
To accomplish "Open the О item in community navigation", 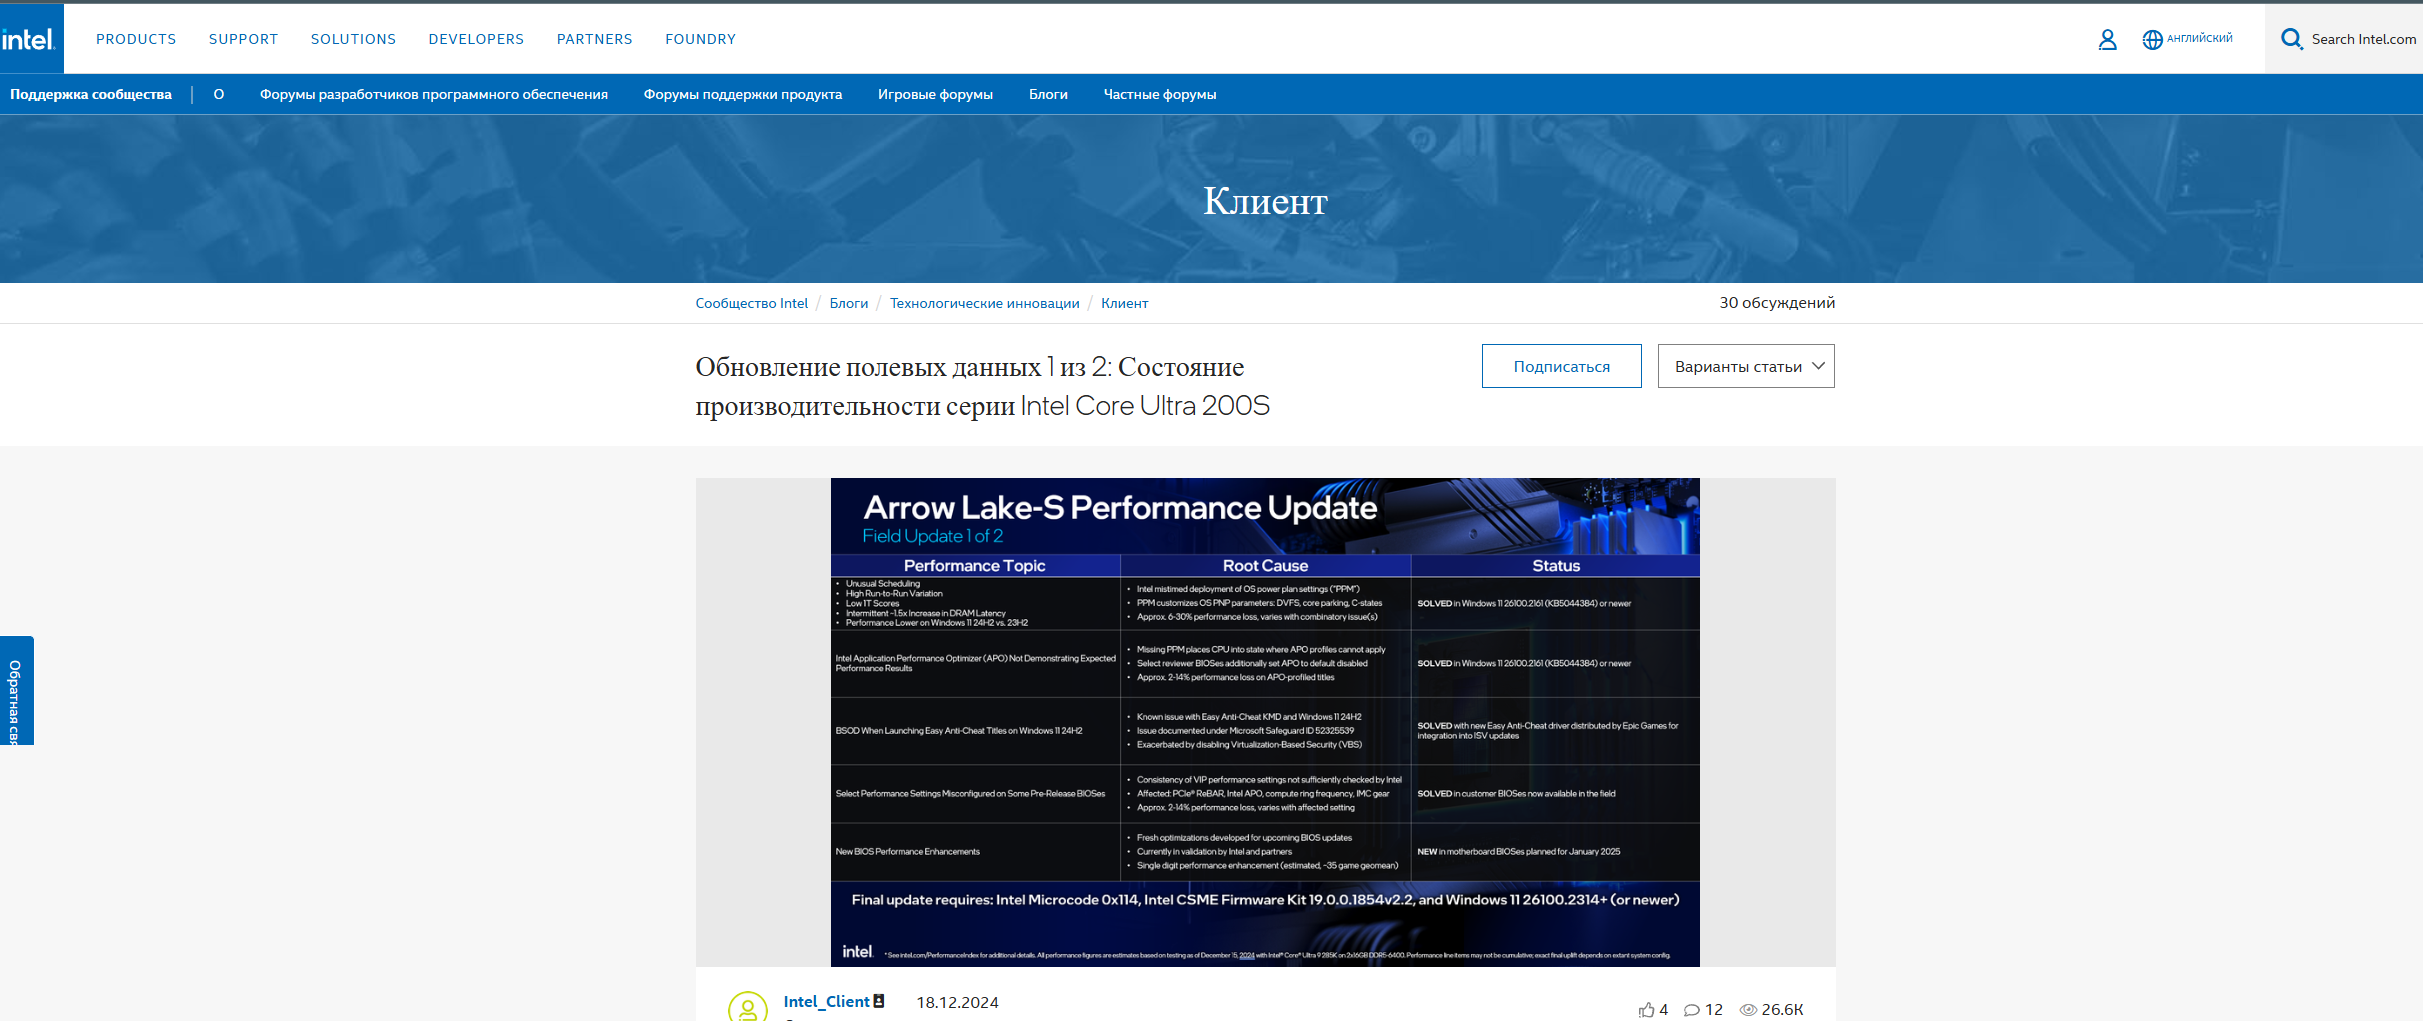I will [x=219, y=94].
